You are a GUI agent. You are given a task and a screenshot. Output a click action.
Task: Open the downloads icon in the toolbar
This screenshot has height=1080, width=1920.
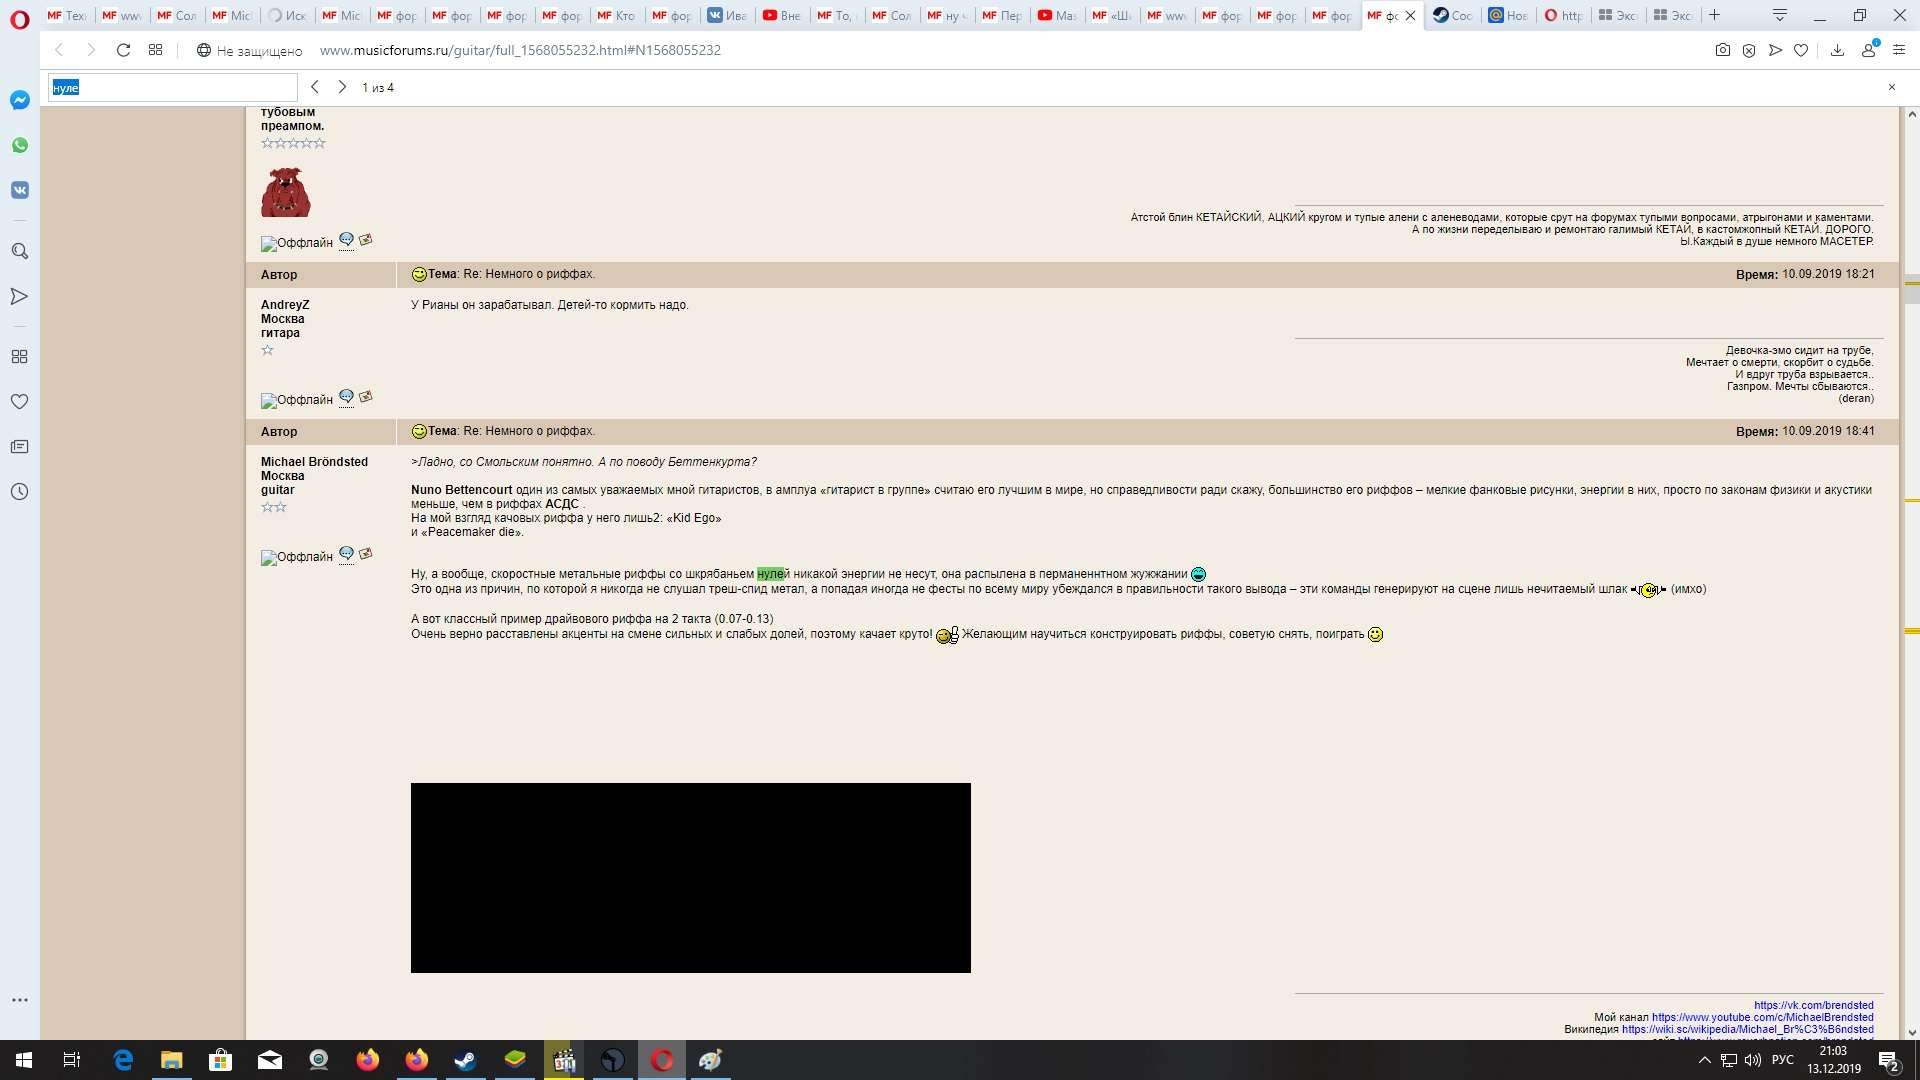pos(1837,50)
